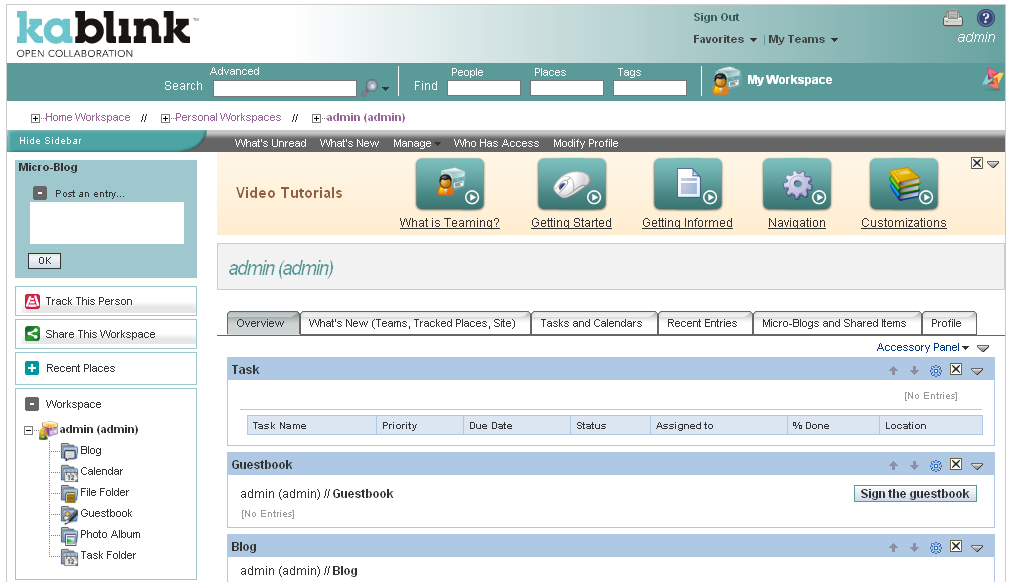
Task: Switch to the Profile tab
Action: pyautogui.click(x=948, y=323)
